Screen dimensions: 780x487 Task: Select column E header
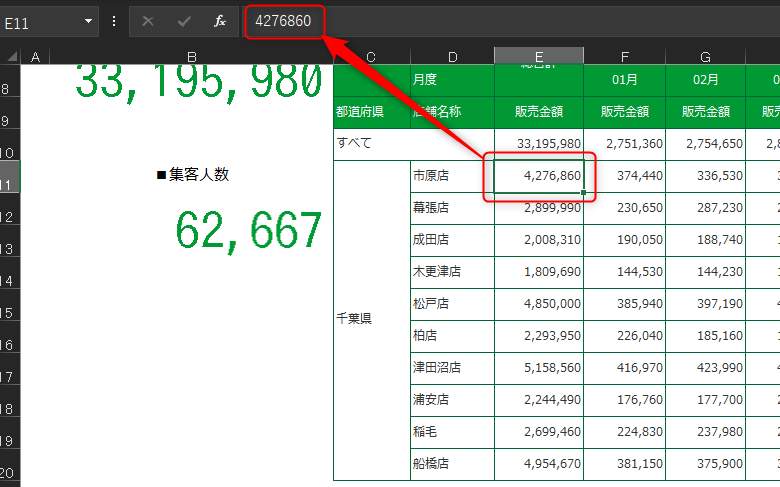[x=539, y=56]
